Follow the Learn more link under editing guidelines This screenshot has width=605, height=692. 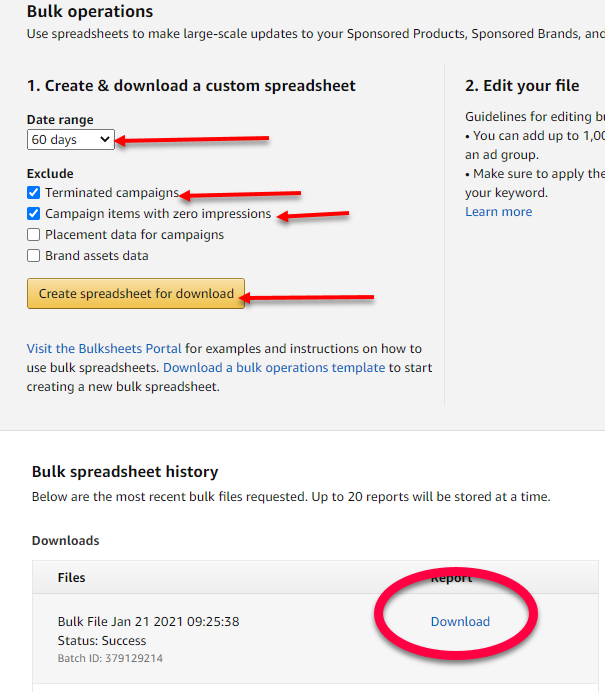click(499, 212)
